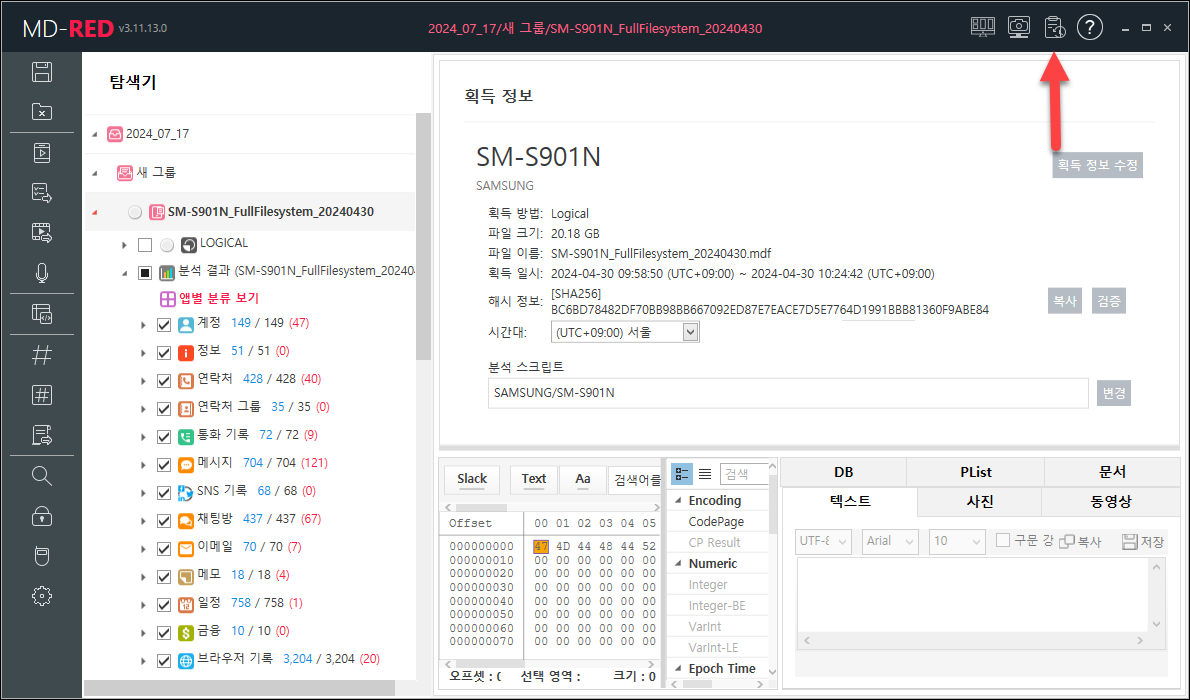Click the Slack button in hex viewer
Image resolution: width=1190 pixels, height=700 pixels.
(x=472, y=479)
